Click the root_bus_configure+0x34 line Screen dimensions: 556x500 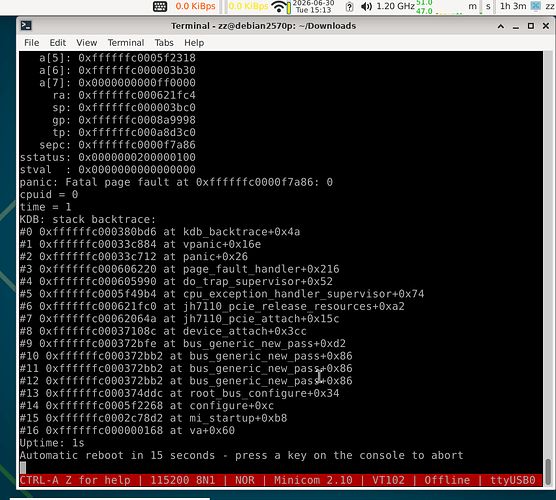pos(180,393)
